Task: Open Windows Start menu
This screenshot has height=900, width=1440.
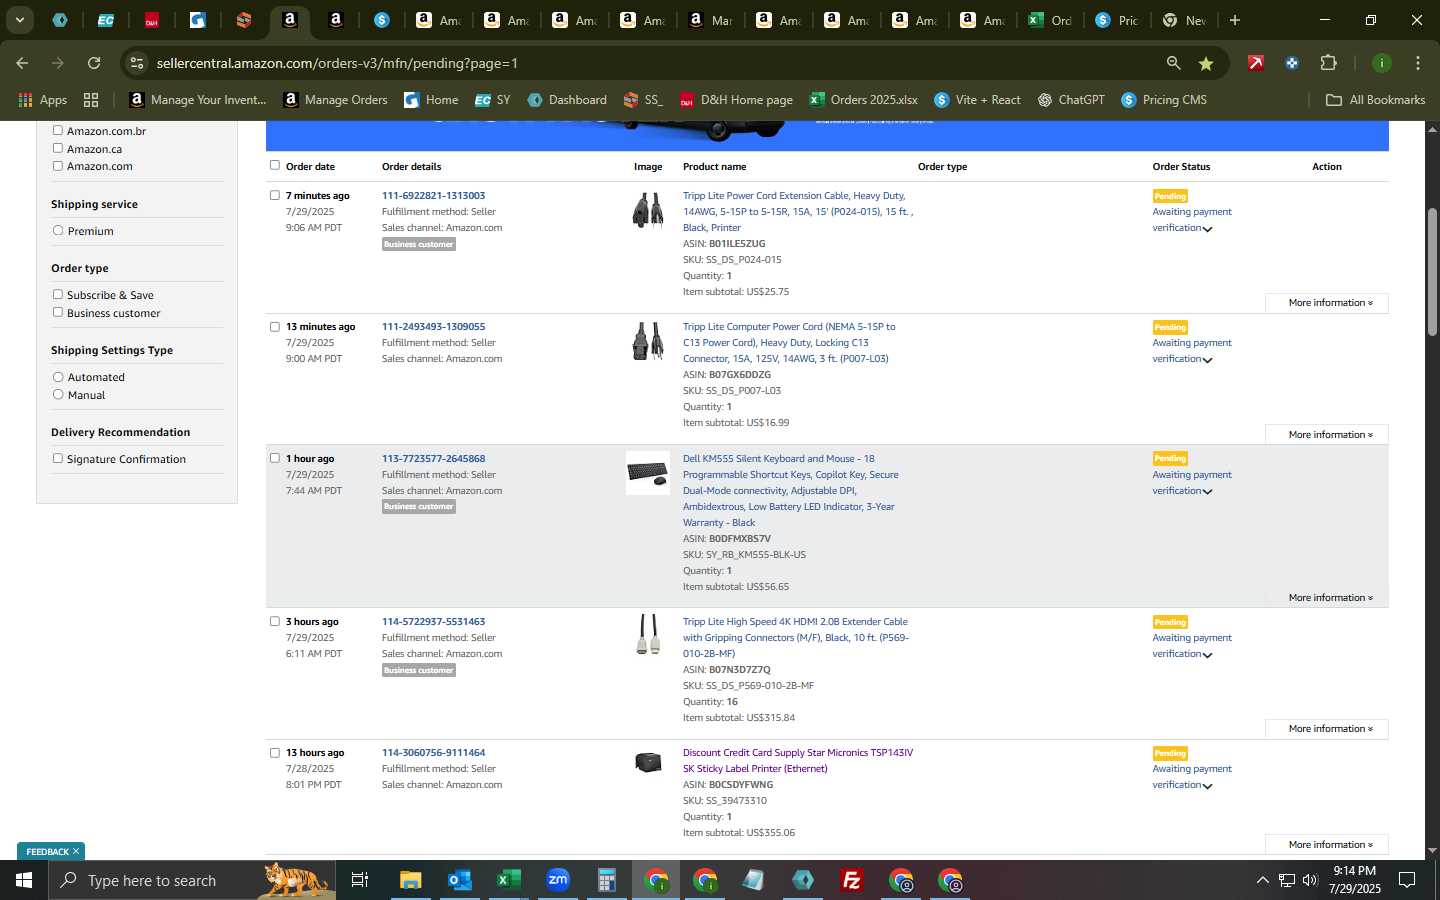Action: click(x=24, y=880)
